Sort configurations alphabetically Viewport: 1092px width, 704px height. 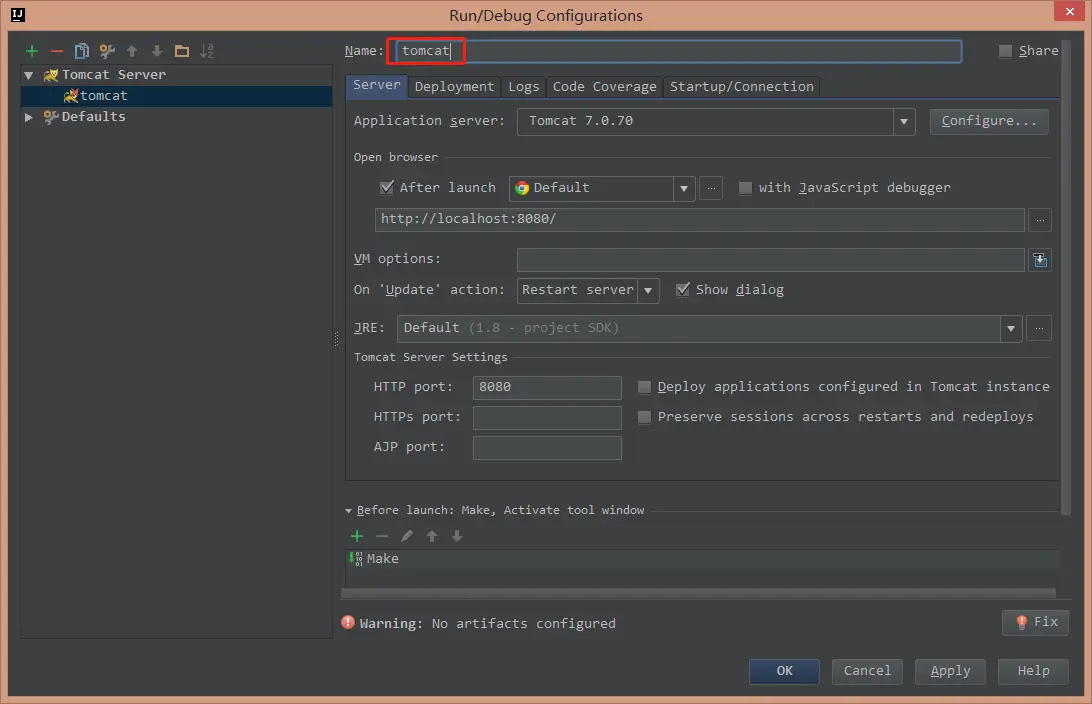pos(207,51)
